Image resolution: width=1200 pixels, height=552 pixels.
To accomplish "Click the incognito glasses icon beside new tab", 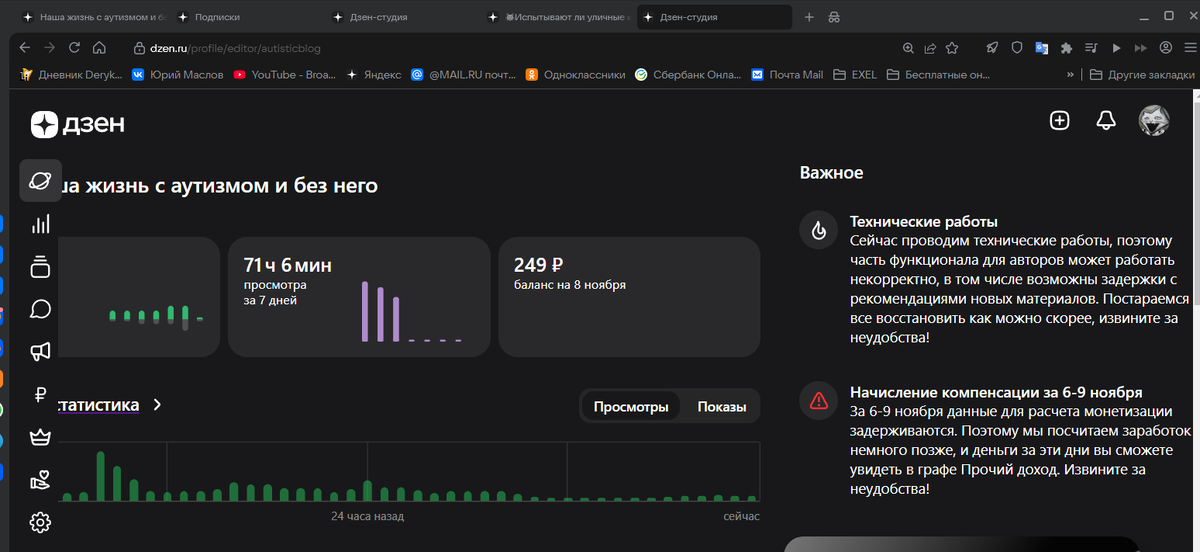I will pos(833,17).
